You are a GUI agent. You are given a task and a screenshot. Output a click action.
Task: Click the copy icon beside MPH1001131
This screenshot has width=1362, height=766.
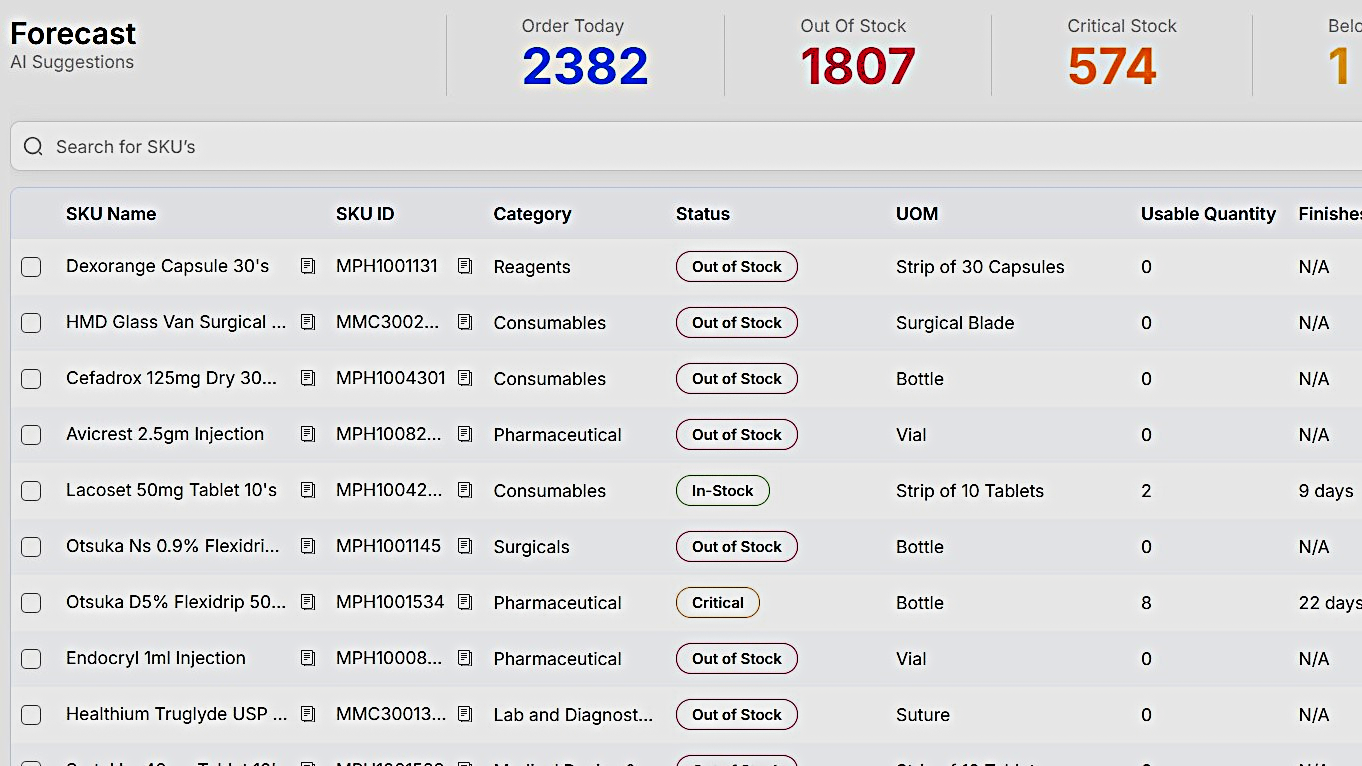pos(465,266)
